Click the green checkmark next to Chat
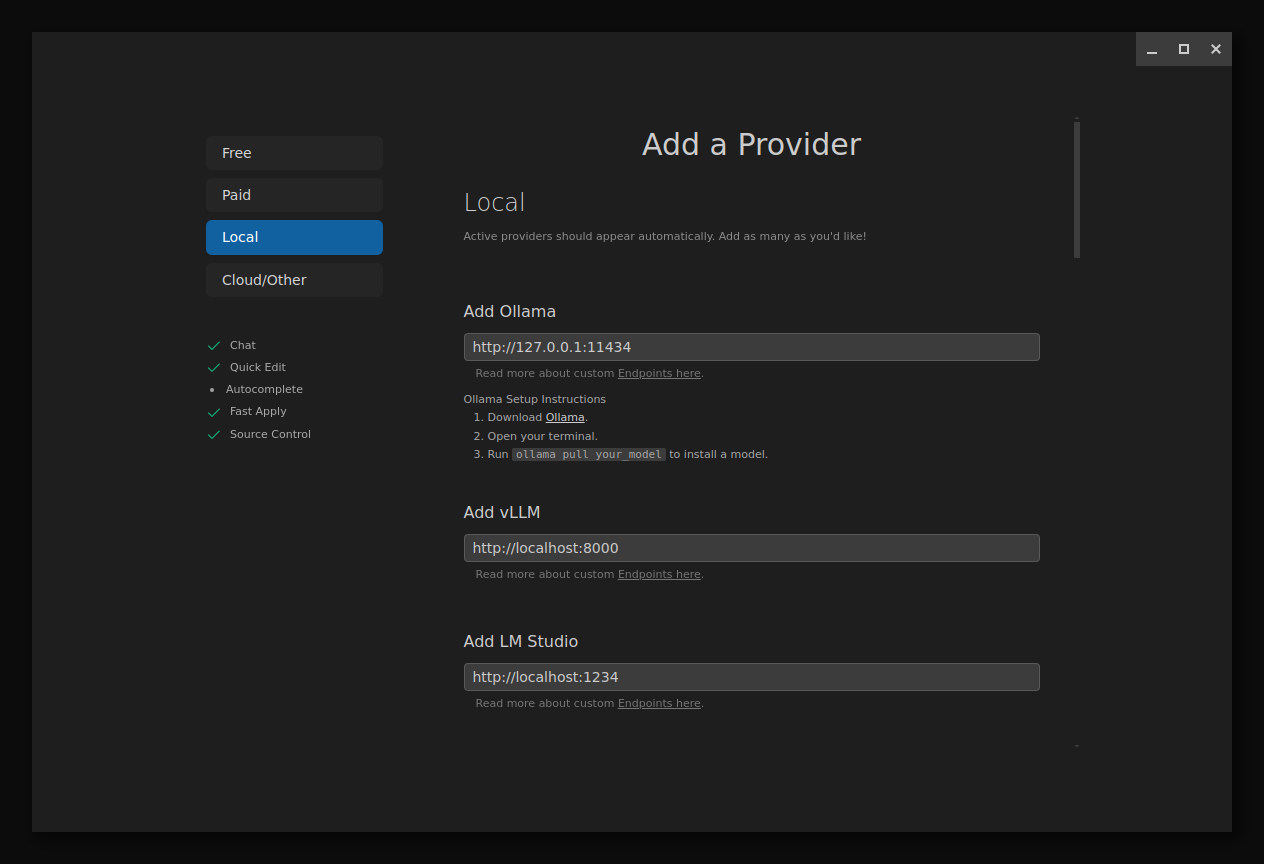Viewport: 1264px width, 864px height. (x=213, y=345)
